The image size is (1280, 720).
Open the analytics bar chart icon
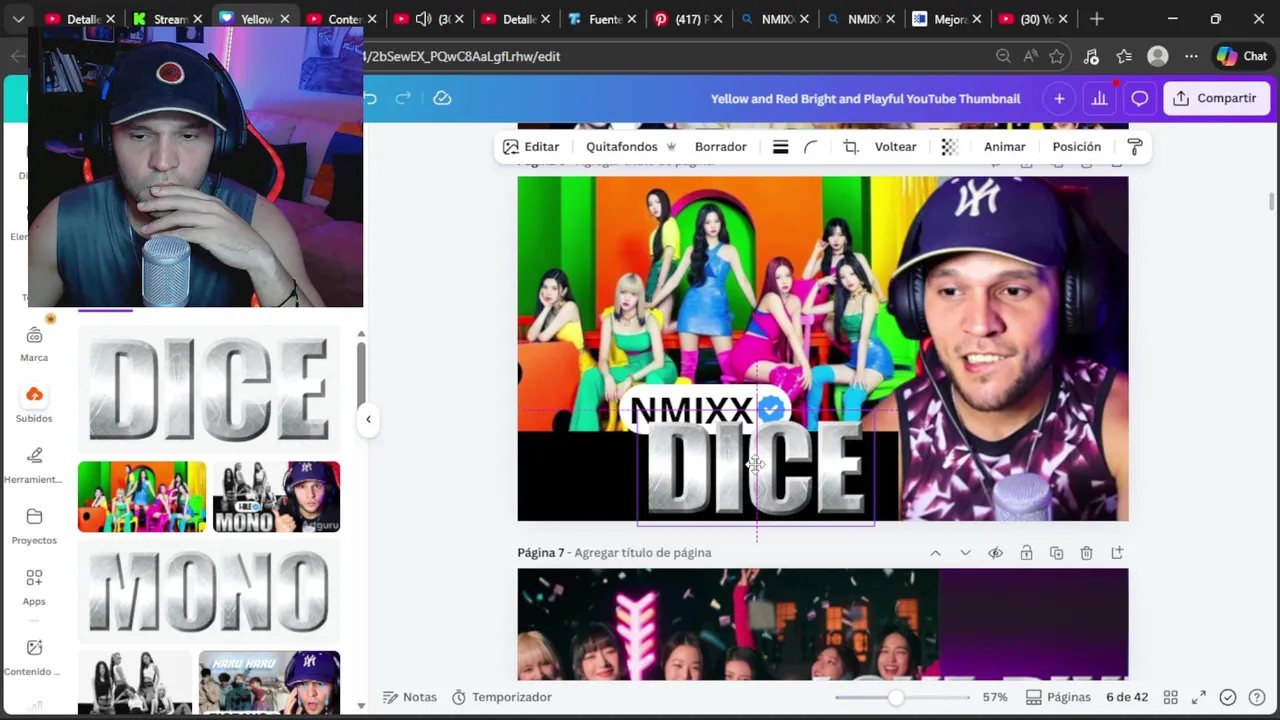tap(1099, 98)
